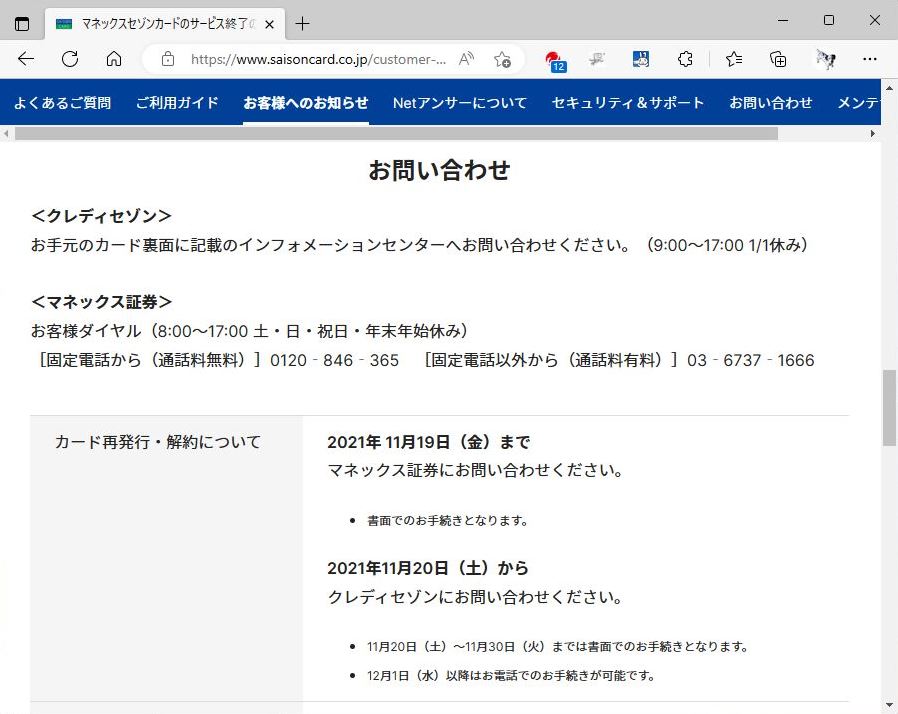Click the ＜マネックス証券＞ heading
The image size is (898, 714).
102,302
